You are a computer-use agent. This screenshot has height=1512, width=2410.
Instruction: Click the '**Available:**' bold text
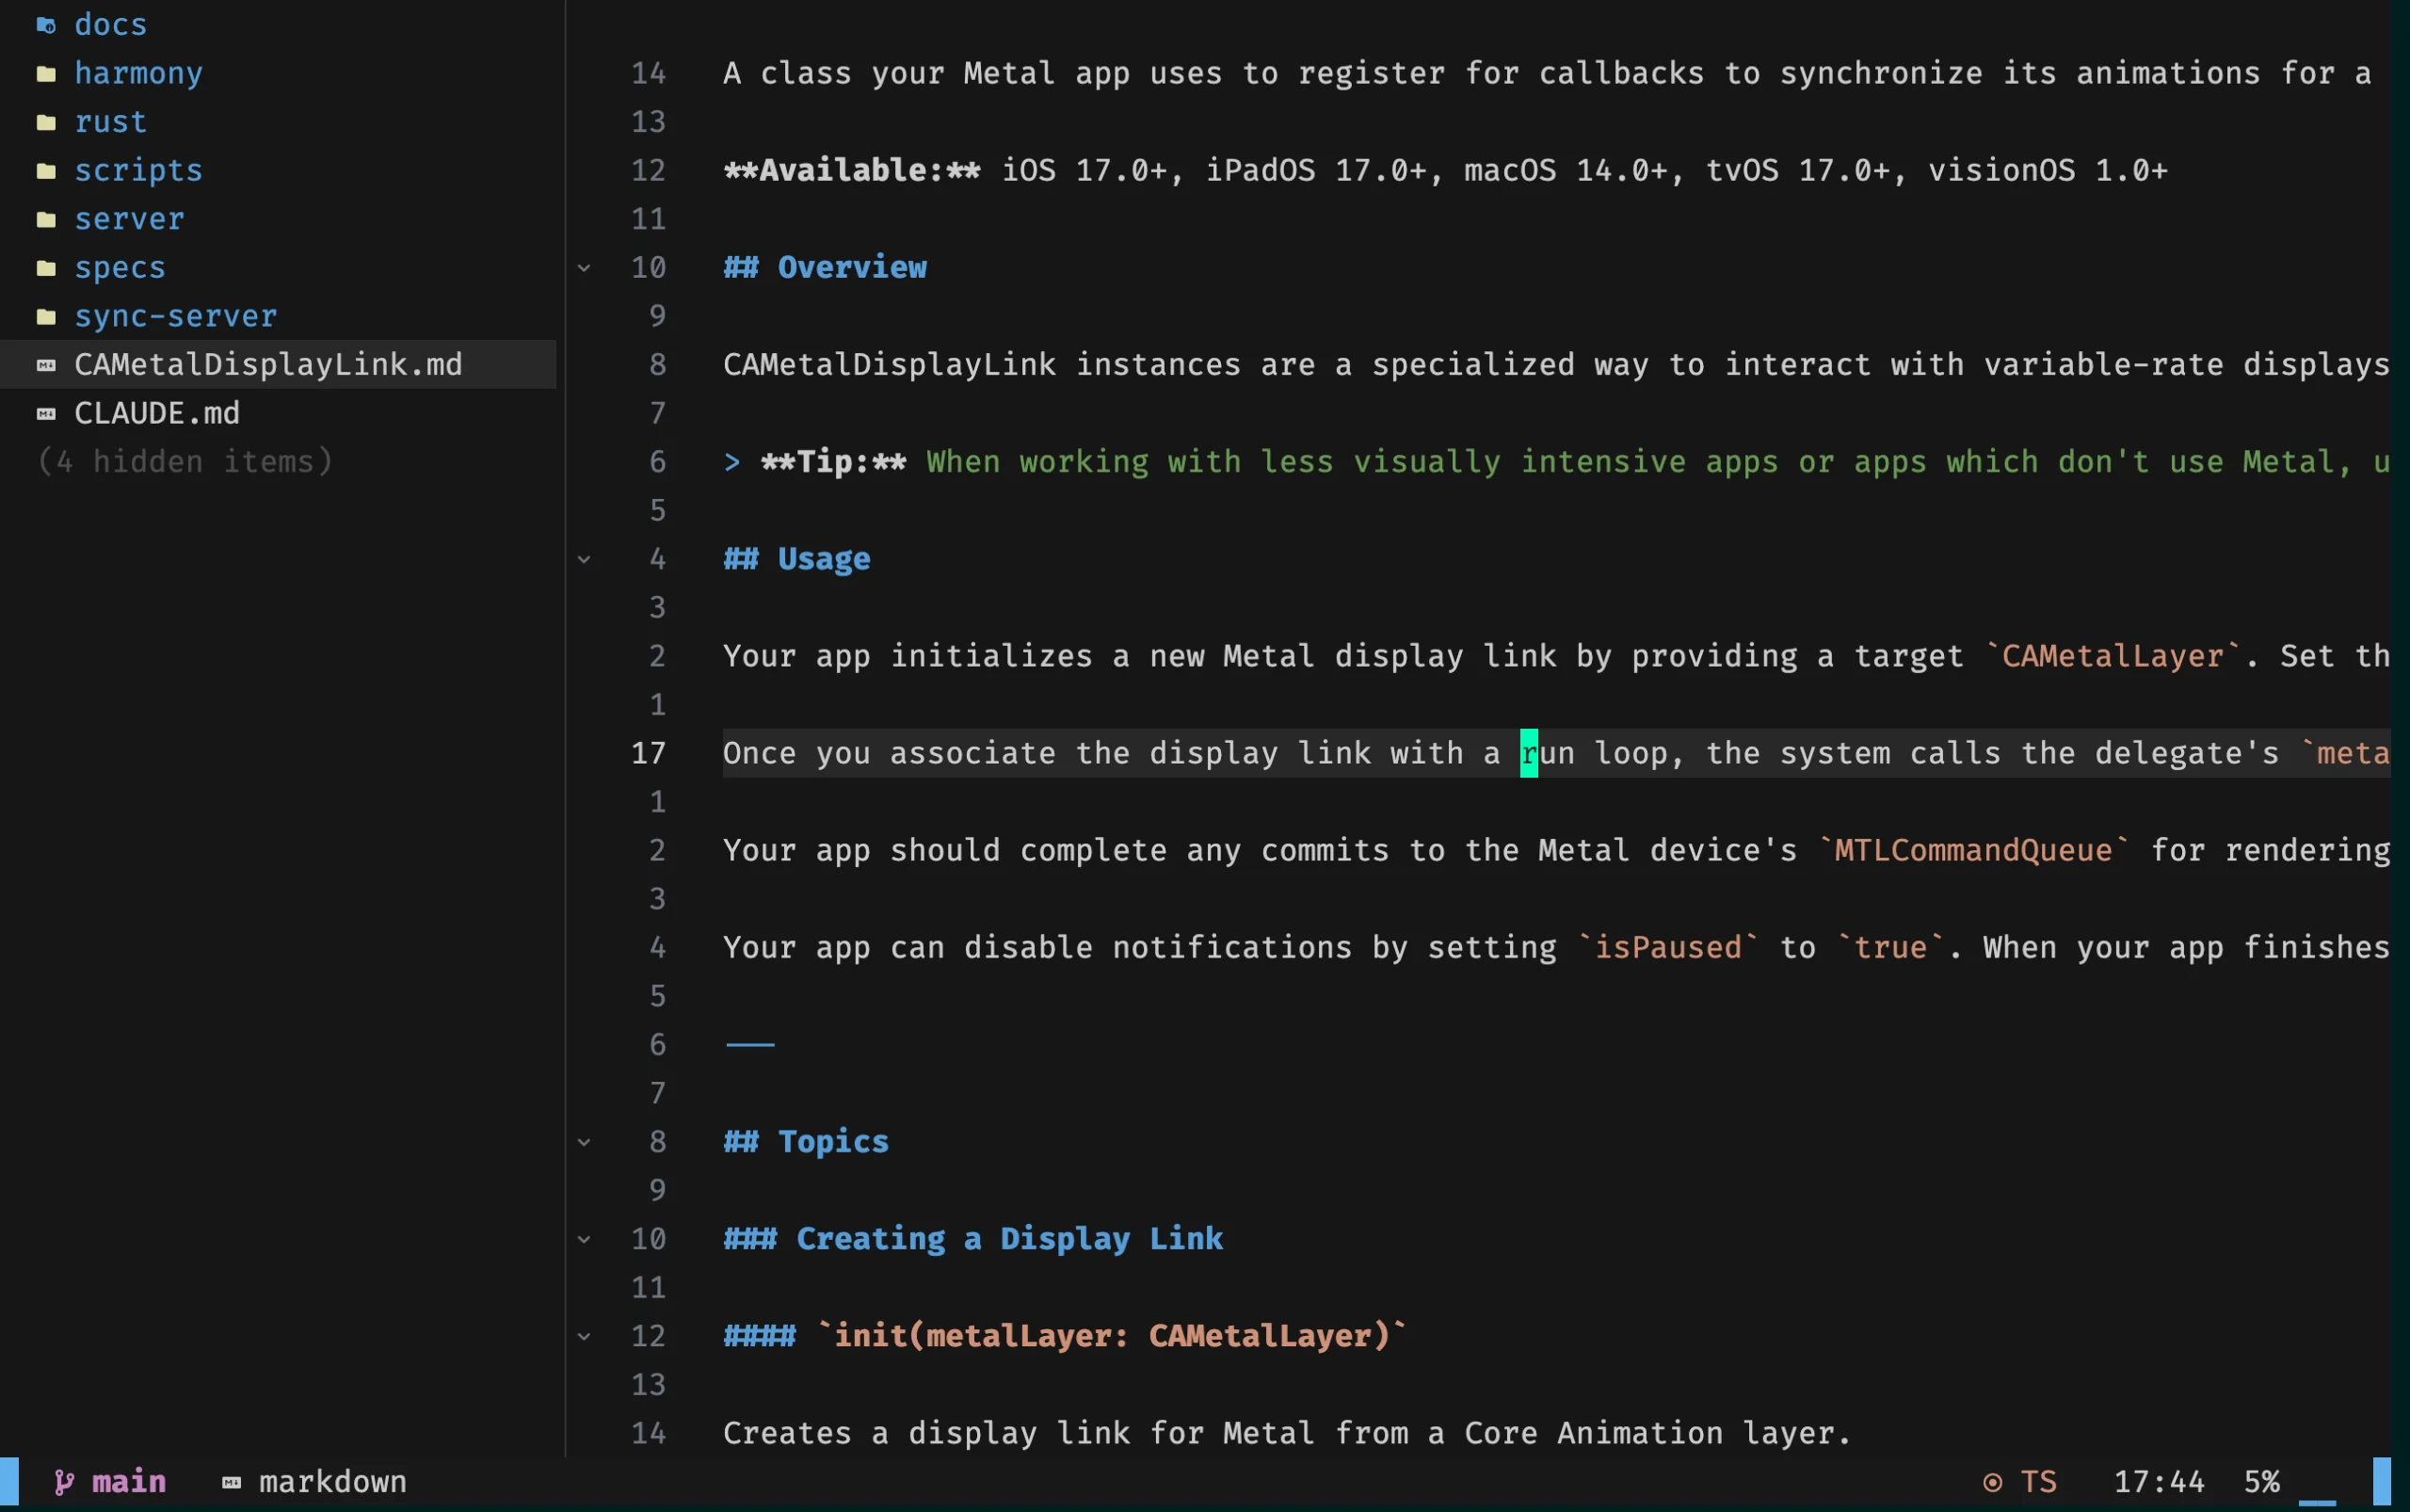[x=852, y=171]
